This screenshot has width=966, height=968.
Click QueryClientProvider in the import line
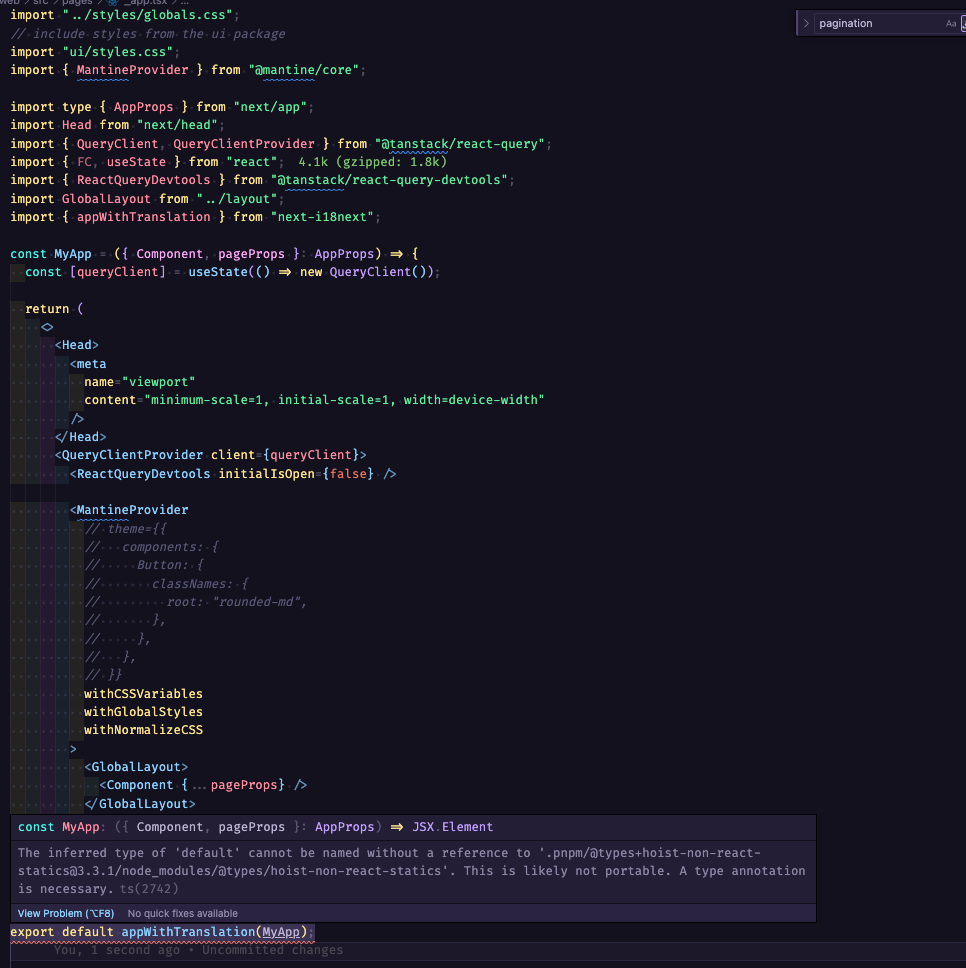pyautogui.click(x=244, y=144)
